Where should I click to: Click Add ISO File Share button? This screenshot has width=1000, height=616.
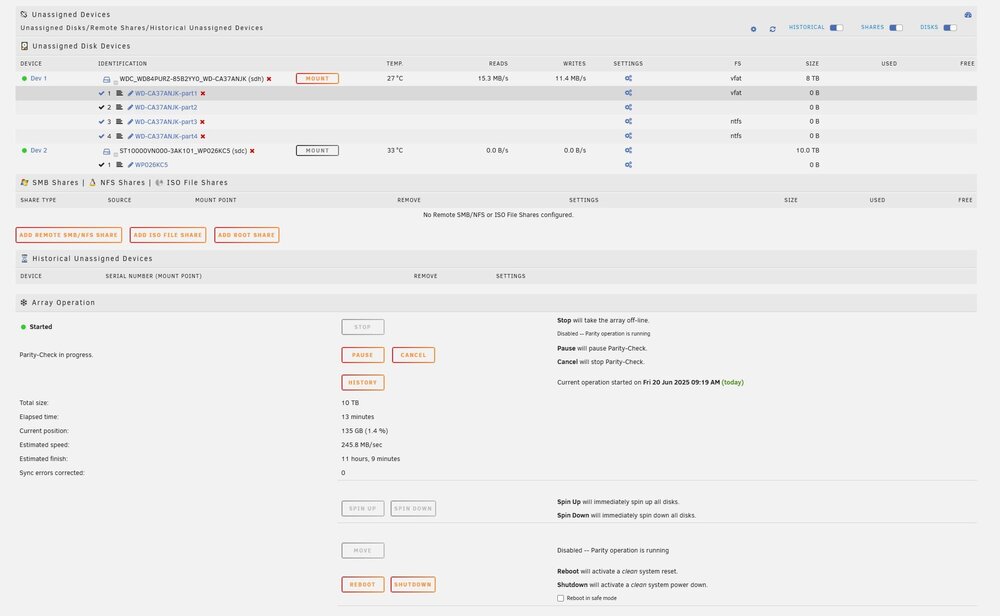click(x=168, y=235)
